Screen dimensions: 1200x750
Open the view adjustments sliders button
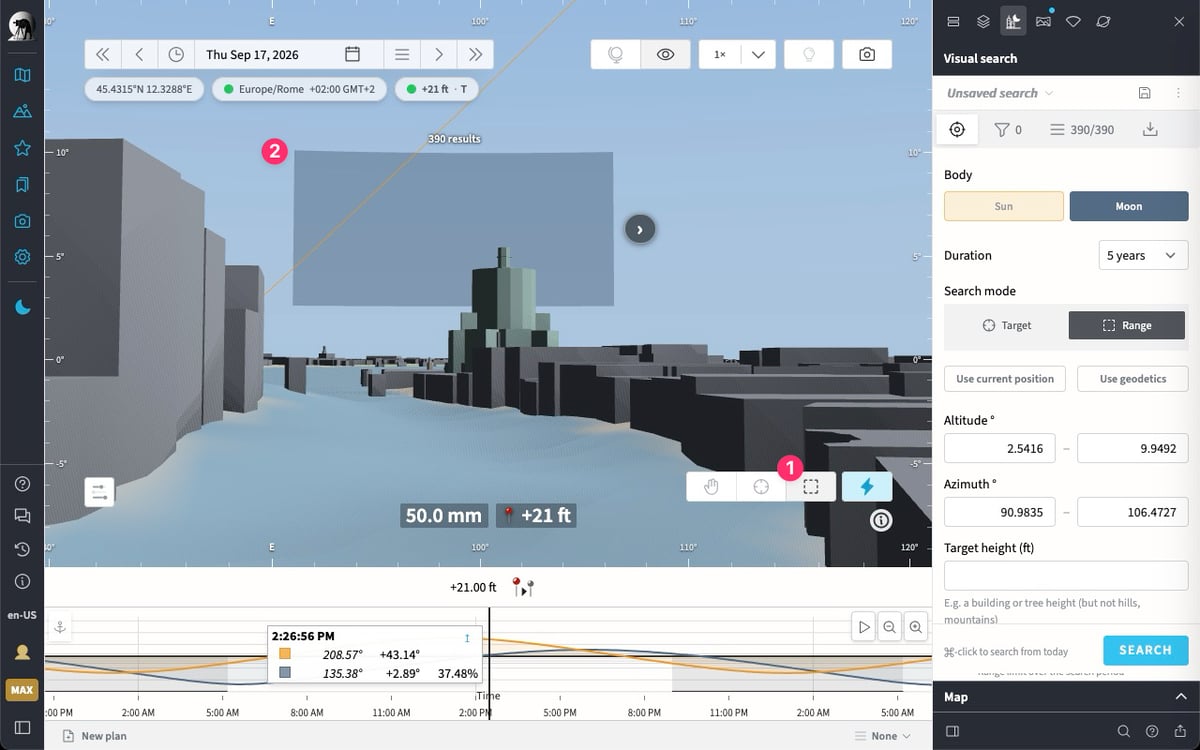point(100,492)
